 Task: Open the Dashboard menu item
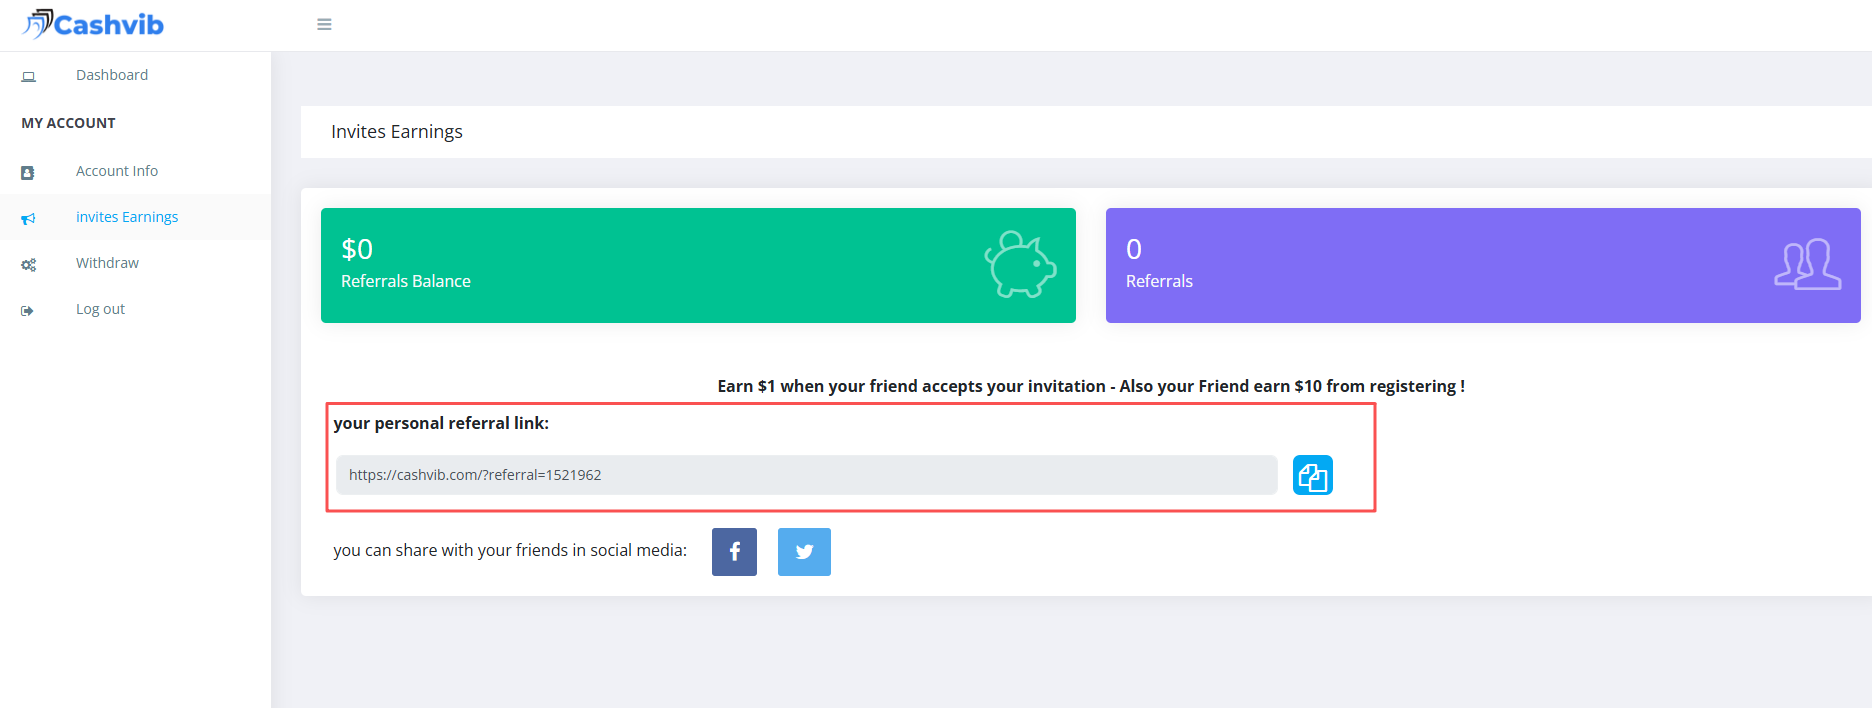tap(112, 75)
